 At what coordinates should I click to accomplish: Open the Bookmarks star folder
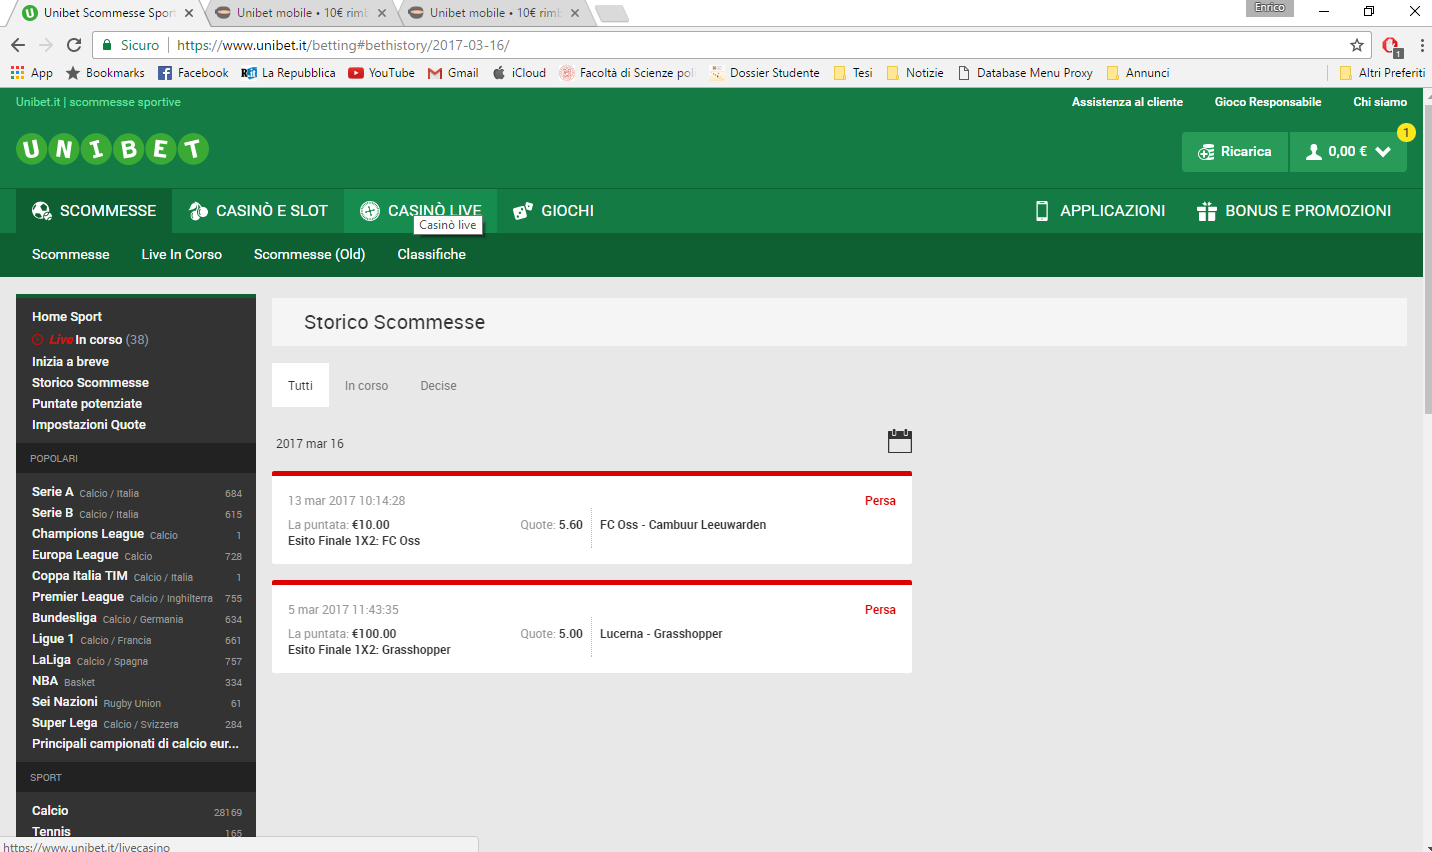pos(105,73)
